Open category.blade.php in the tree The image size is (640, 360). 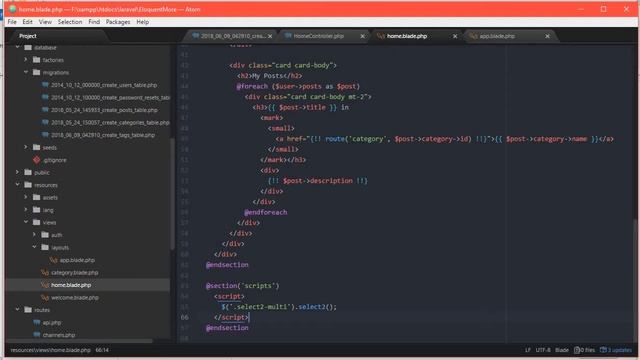click(x=75, y=272)
